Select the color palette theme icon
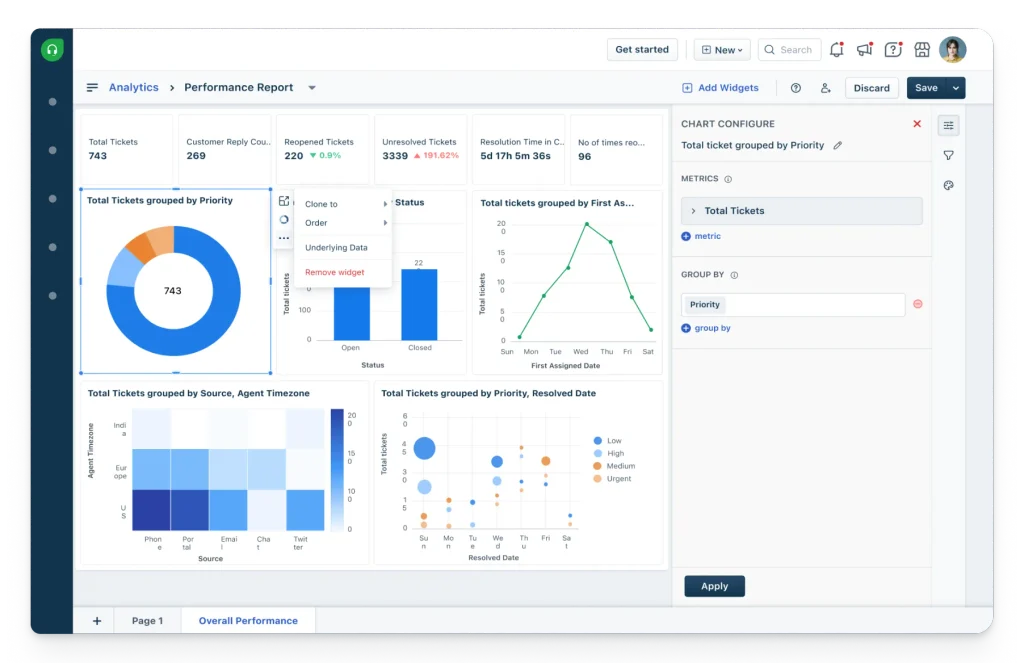Image resolution: width=1024 pixels, height=663 pixels. tap(948, 186)
